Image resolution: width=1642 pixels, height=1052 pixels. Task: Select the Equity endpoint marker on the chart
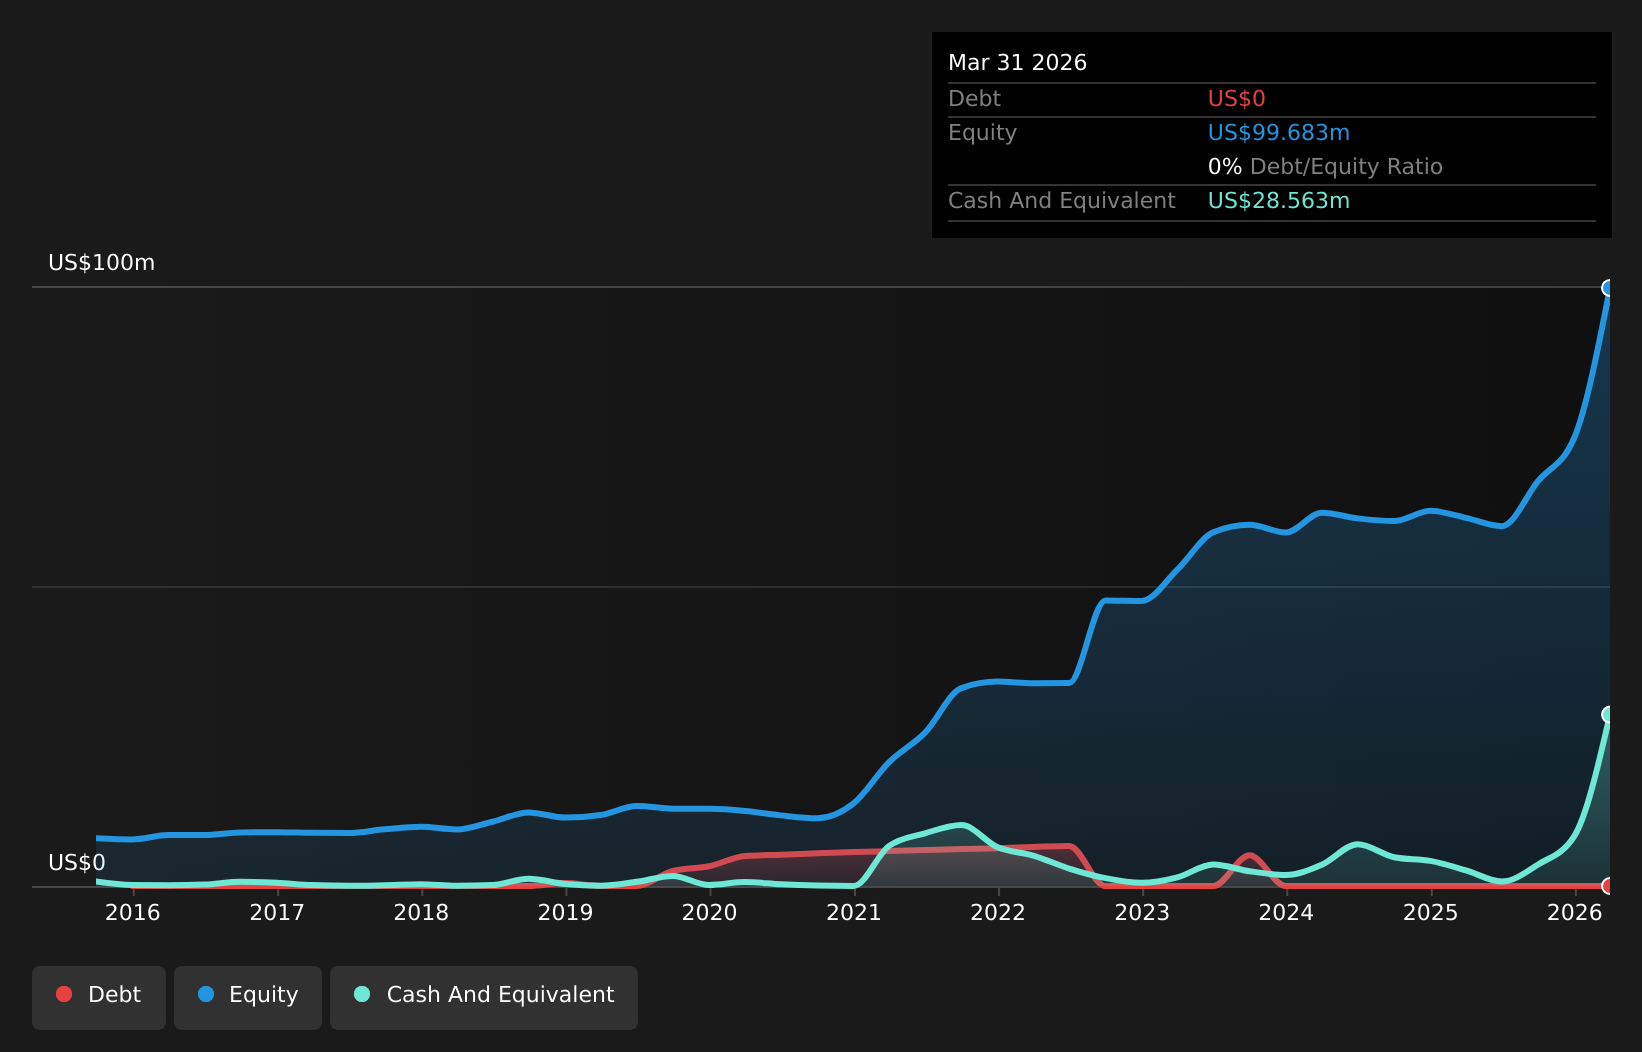point(1609,288)
